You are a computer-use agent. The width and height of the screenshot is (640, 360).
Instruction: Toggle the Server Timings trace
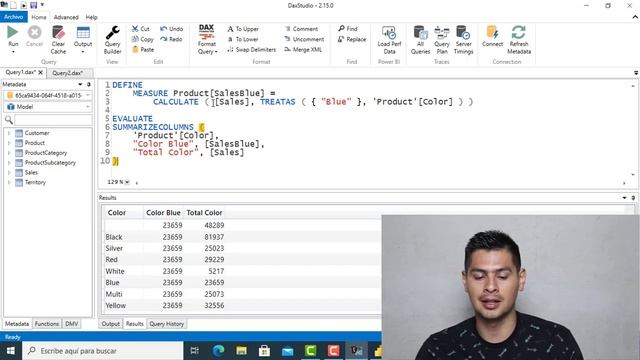click(x=463, y=40)
